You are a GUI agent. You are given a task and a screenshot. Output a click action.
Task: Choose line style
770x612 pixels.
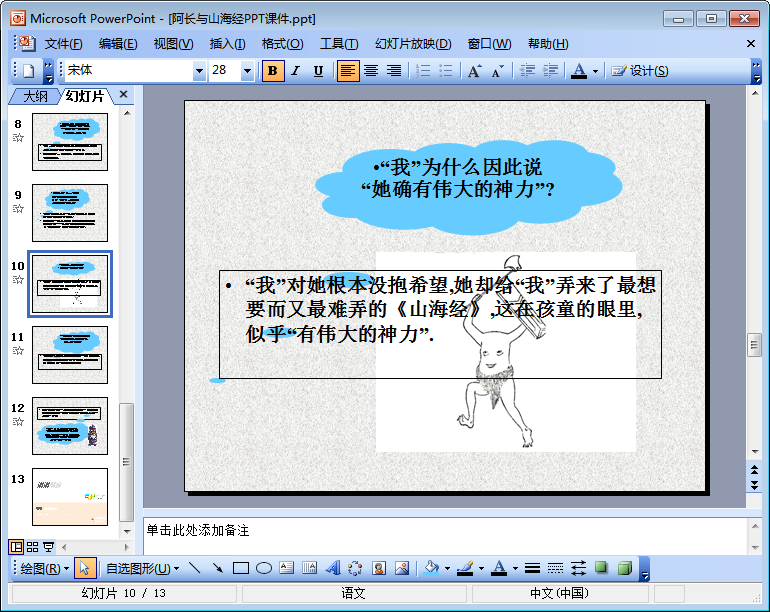[x=532, y=568]
